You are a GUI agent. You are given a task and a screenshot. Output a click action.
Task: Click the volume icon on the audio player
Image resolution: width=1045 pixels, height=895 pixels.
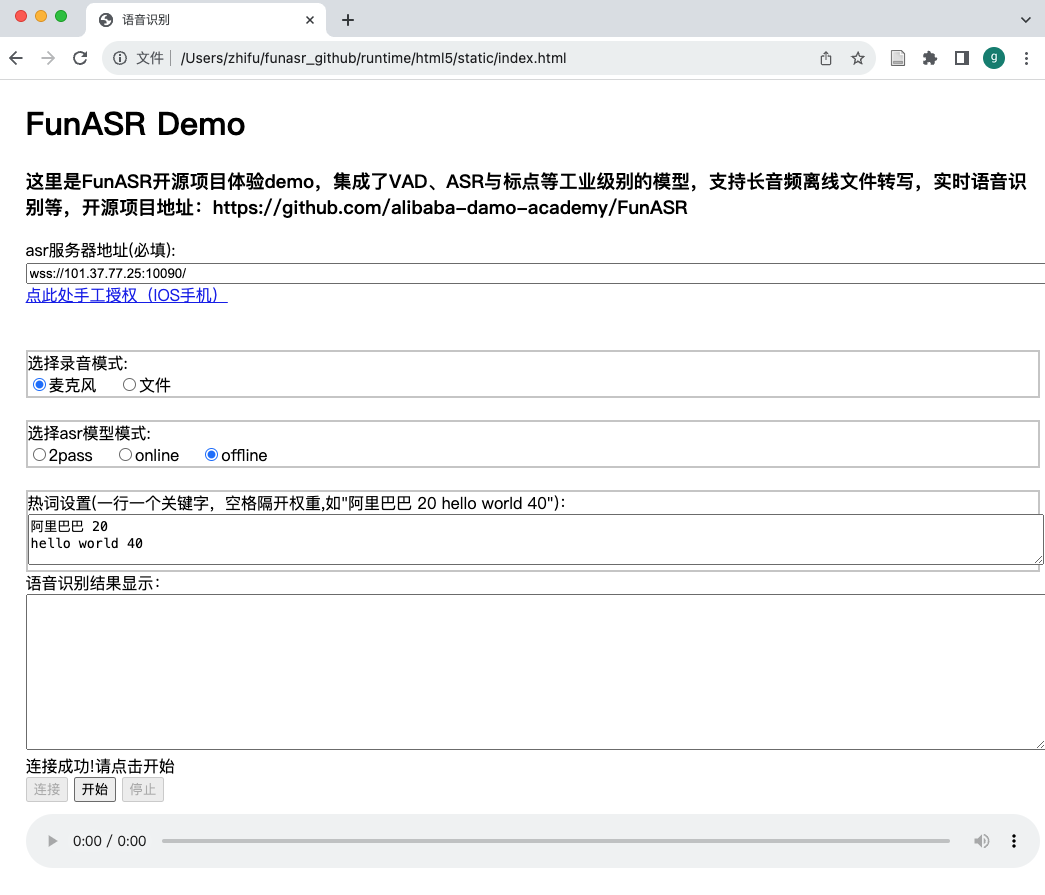point(981,841)
